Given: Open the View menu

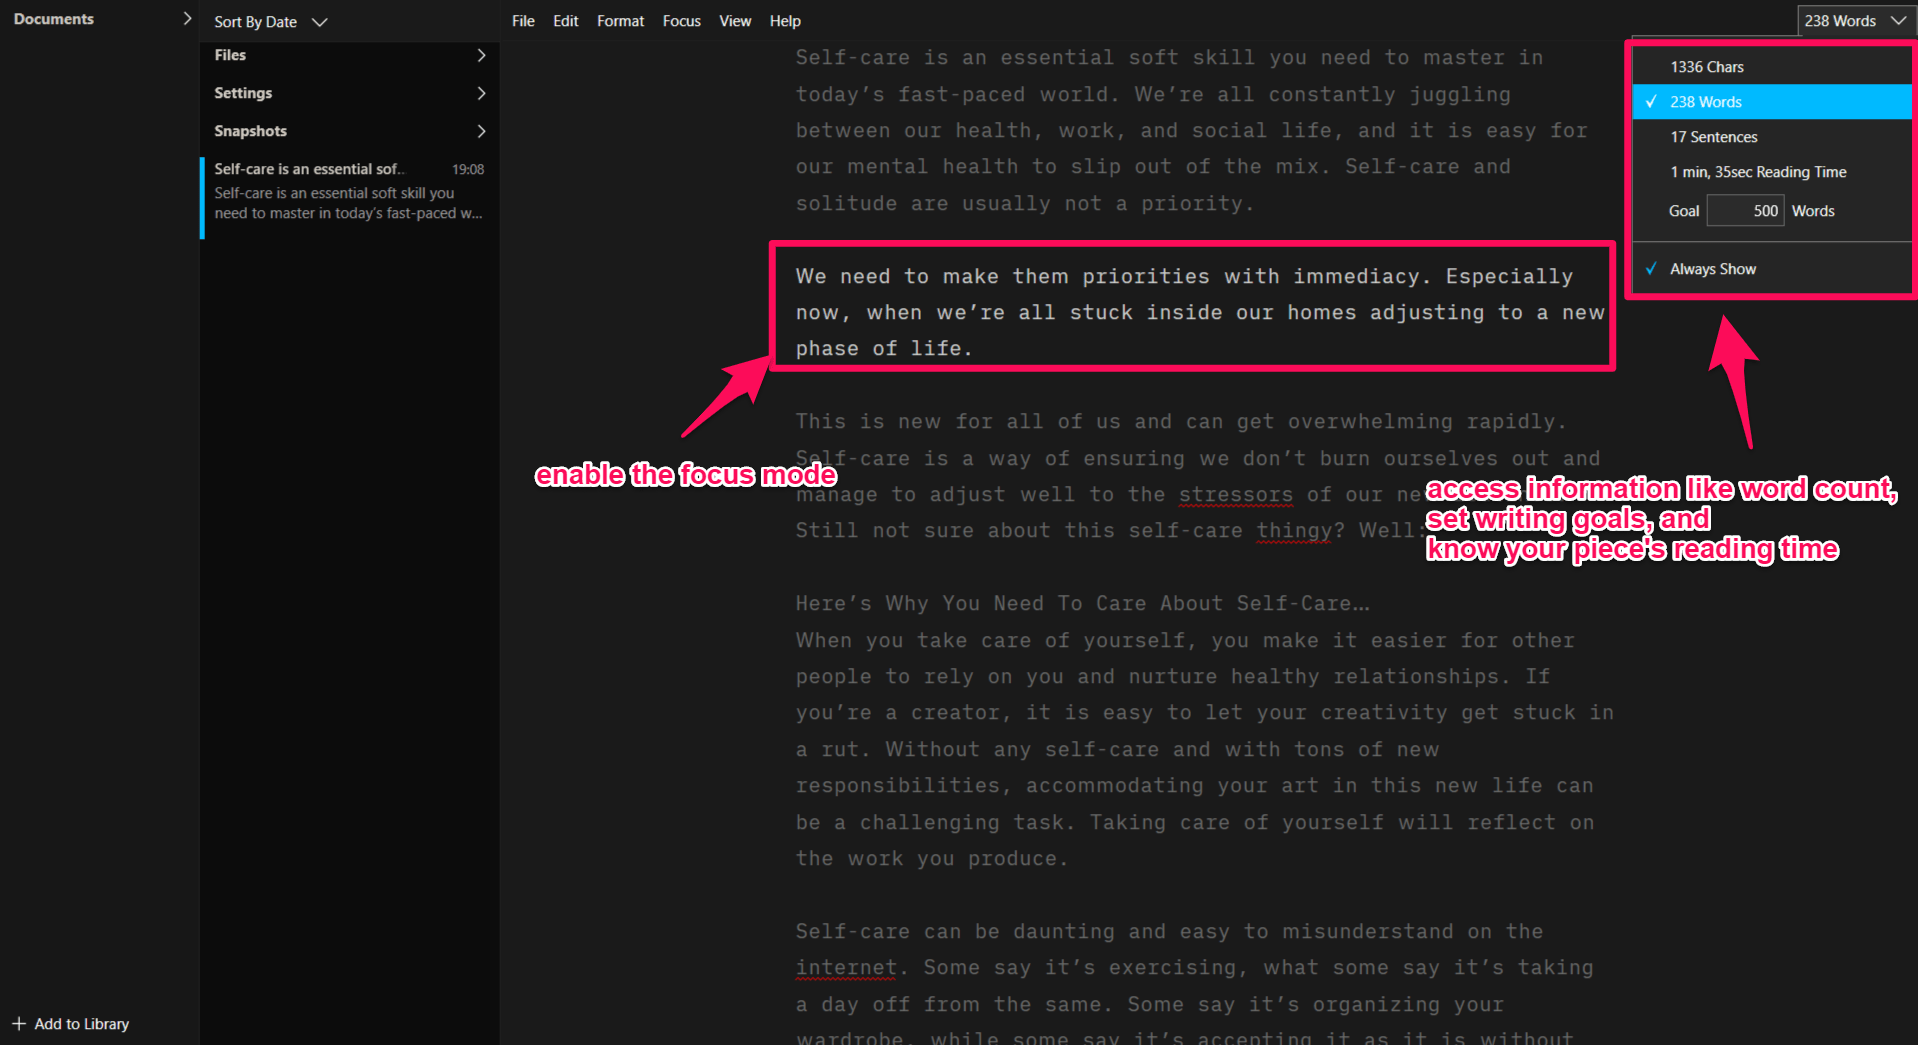Looking at the screenshot, I should click(734, 21).
